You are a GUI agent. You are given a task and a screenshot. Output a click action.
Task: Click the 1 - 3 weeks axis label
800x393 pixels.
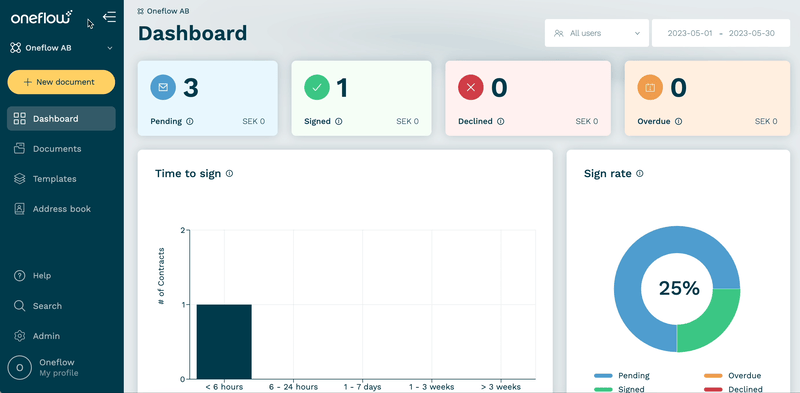(432, 387)
